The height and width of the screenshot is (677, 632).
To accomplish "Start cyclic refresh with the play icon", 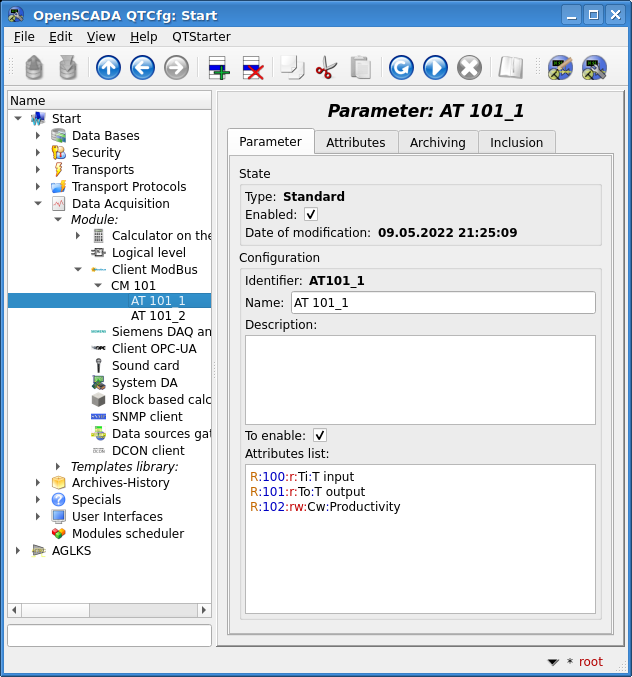I will coord(435,68).
